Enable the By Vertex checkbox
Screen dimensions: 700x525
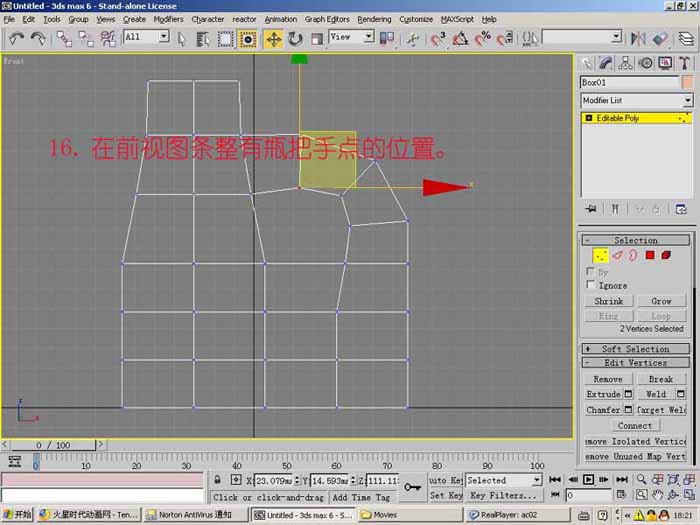pyautogui.click(x=590, y=271)
